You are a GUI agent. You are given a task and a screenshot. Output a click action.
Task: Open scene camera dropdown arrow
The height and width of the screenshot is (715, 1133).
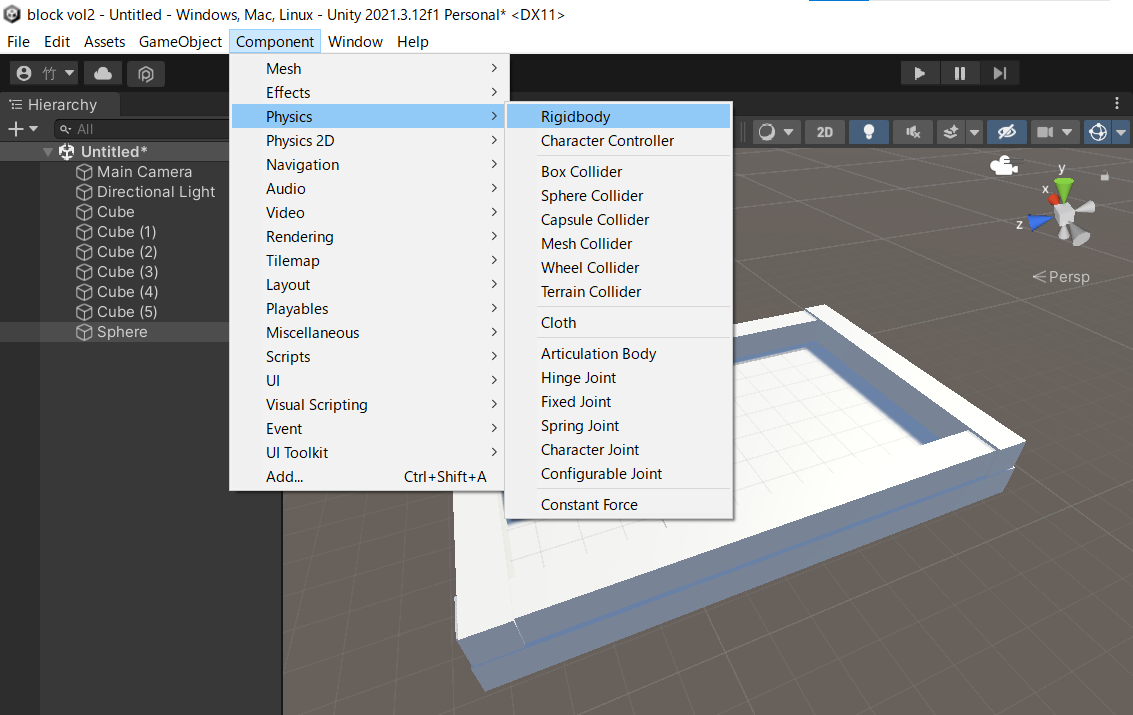pos(1067,132)
